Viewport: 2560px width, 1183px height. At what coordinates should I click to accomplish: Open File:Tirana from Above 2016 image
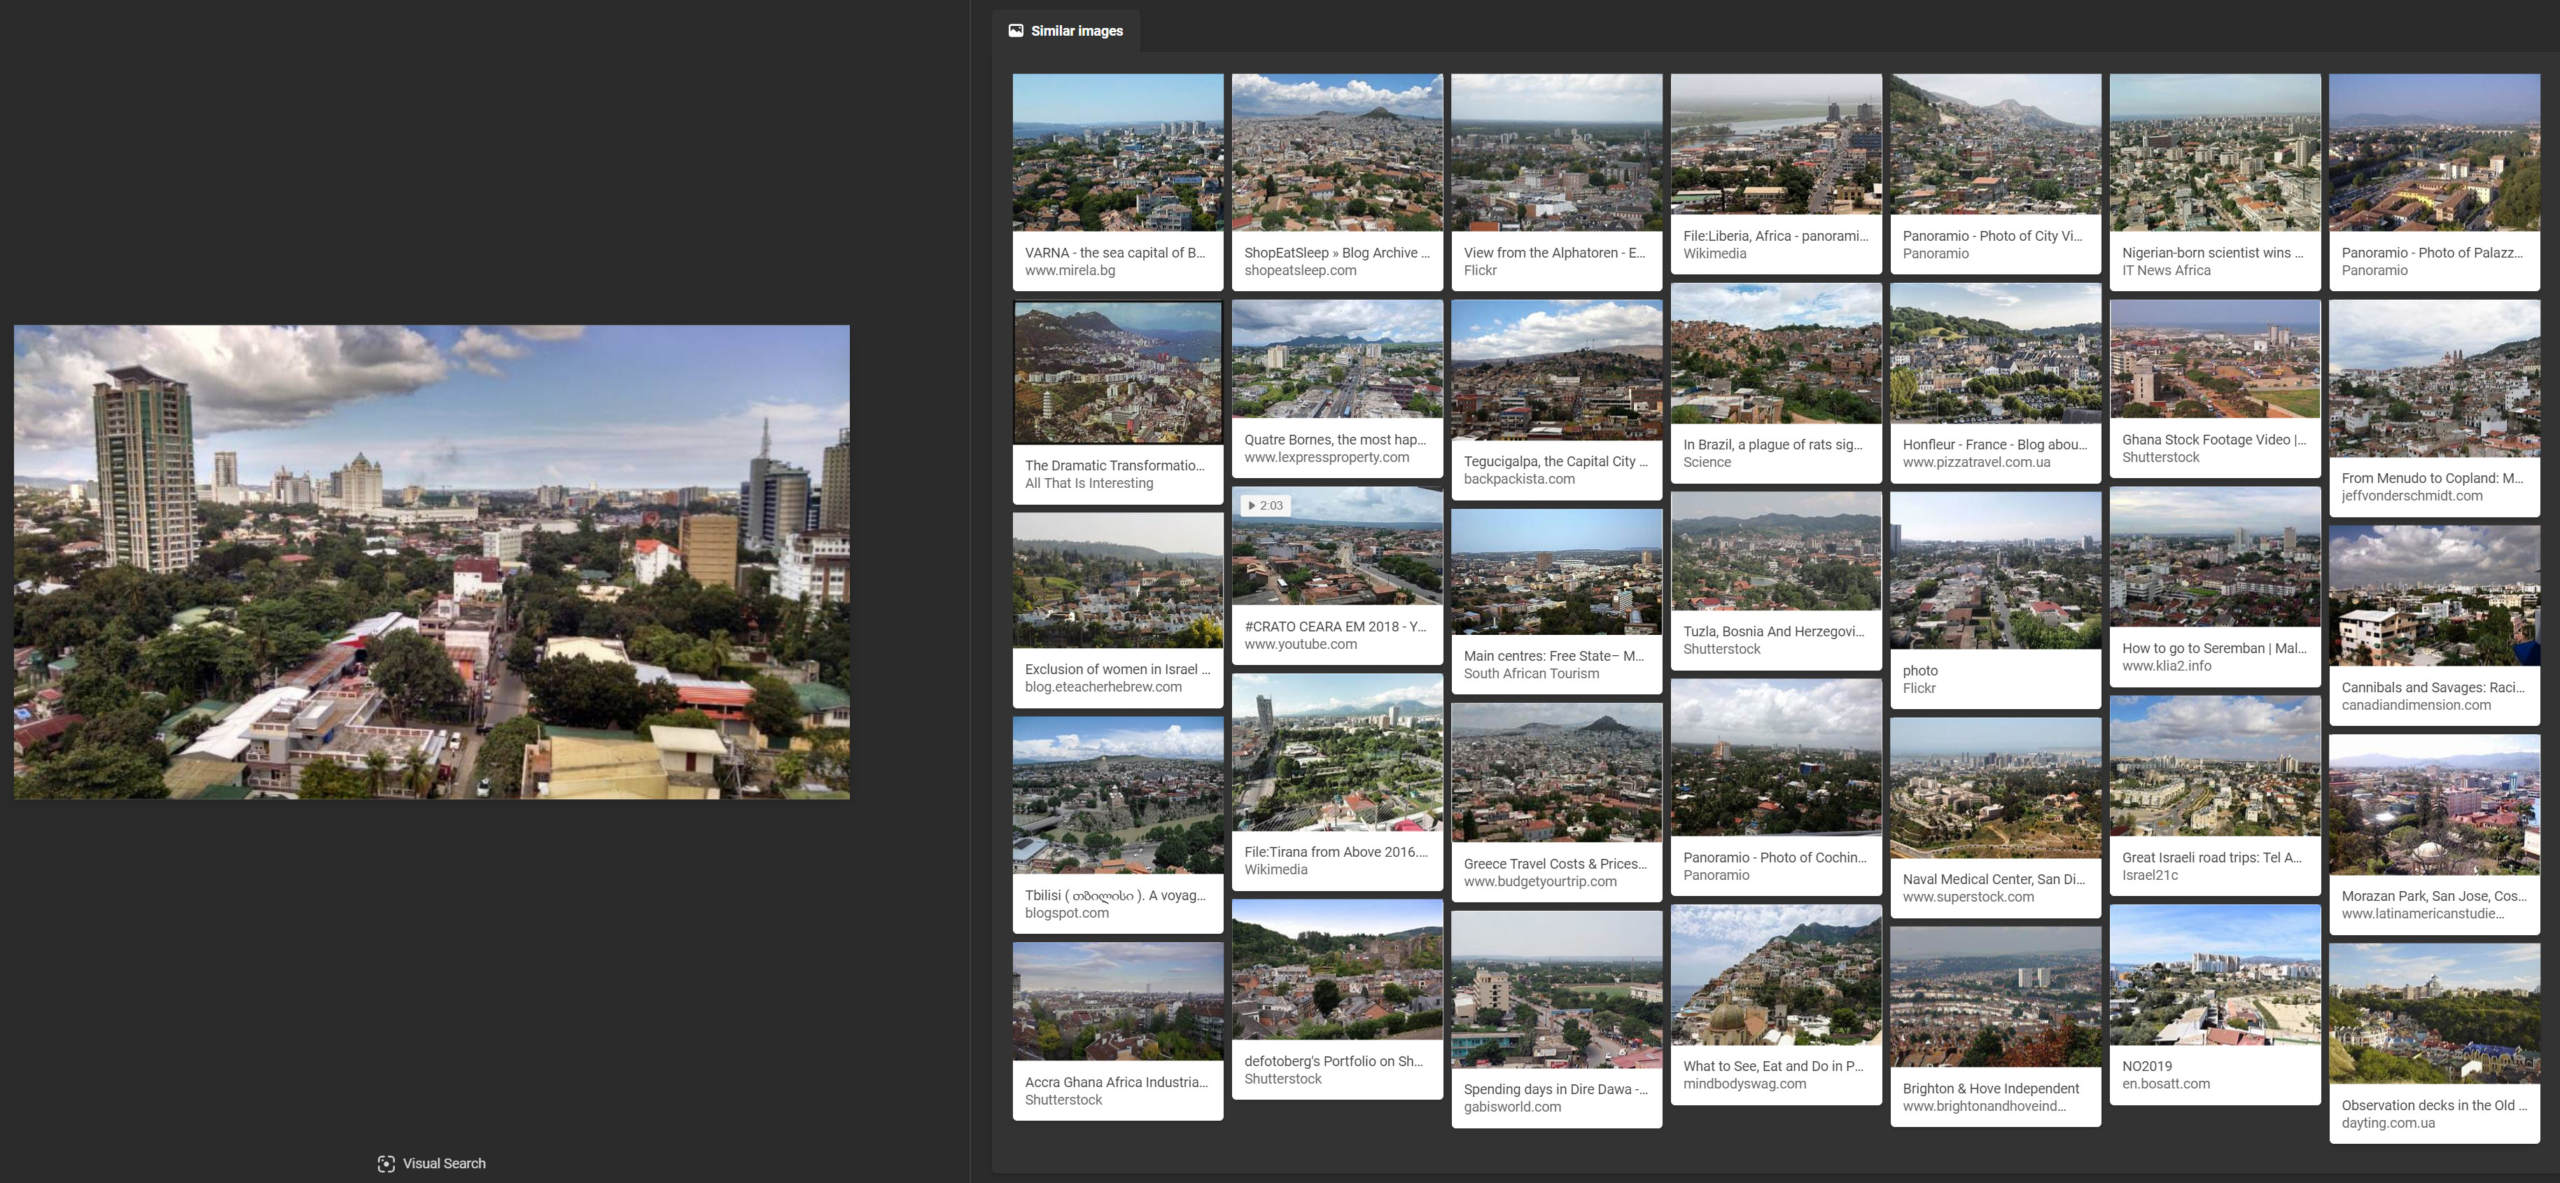pyautogui.click(x=1337, y=752)
